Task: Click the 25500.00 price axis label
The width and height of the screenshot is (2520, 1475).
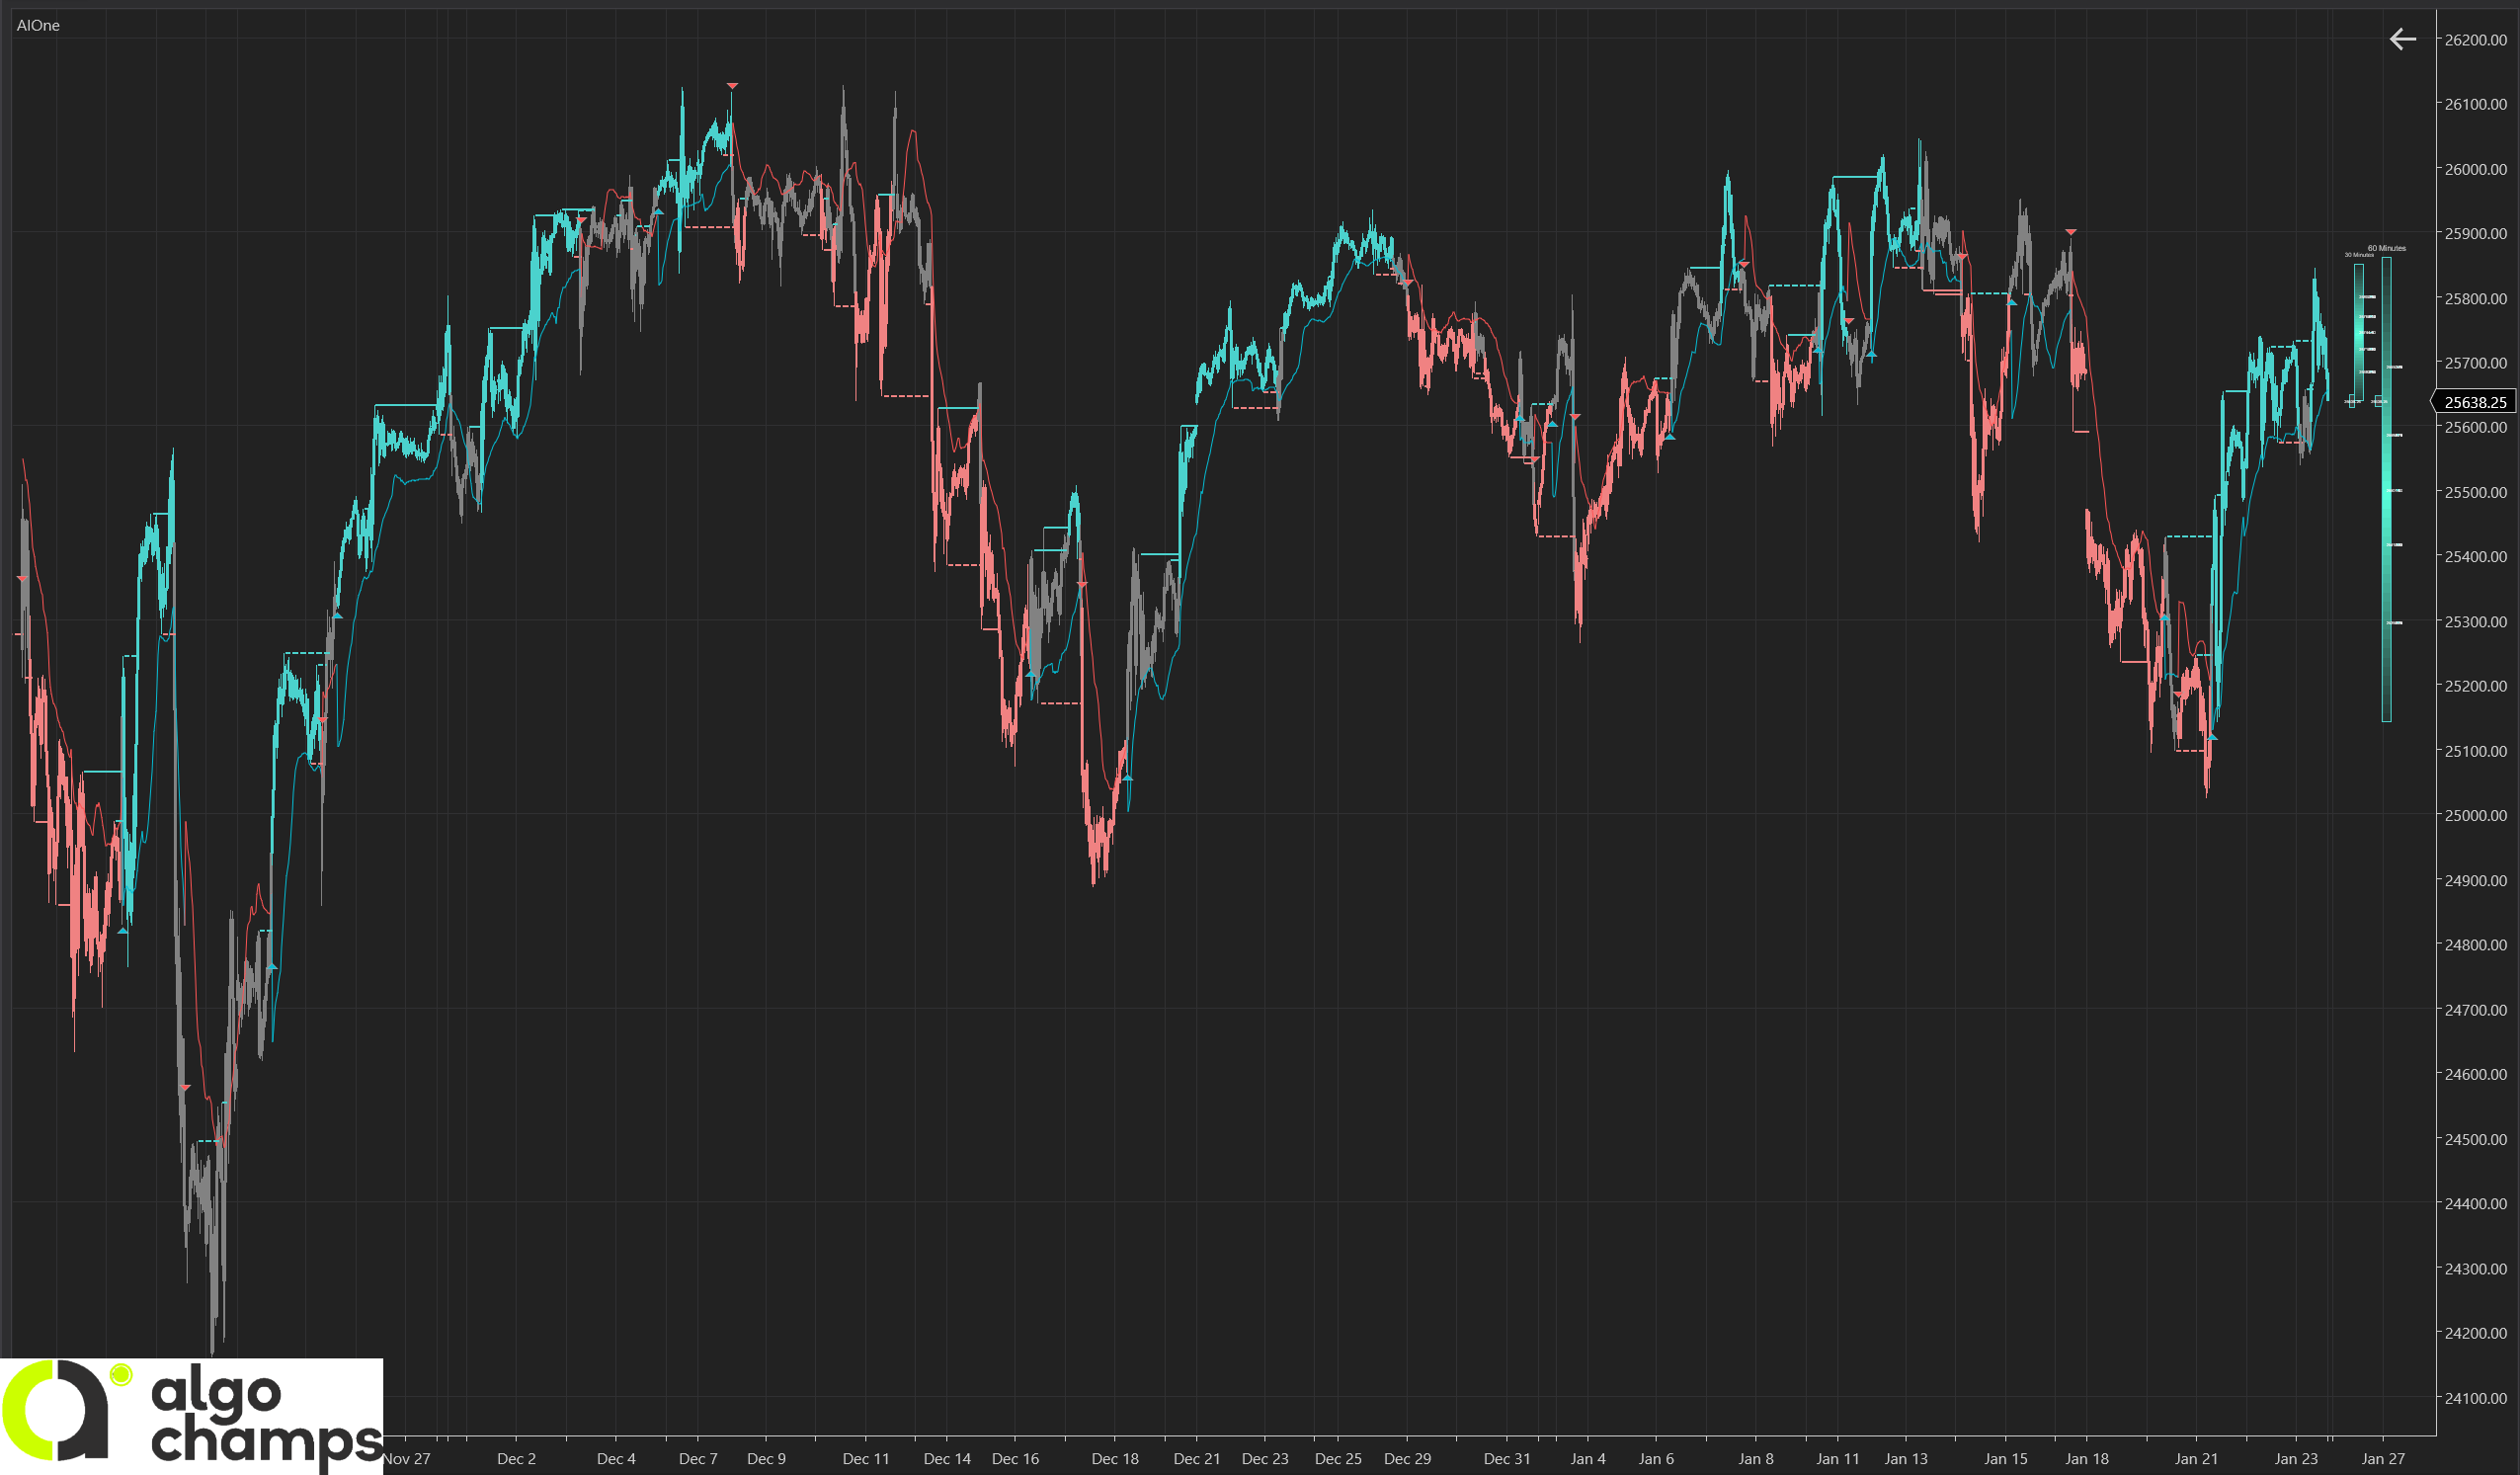Action: [x=2475, y=492]
